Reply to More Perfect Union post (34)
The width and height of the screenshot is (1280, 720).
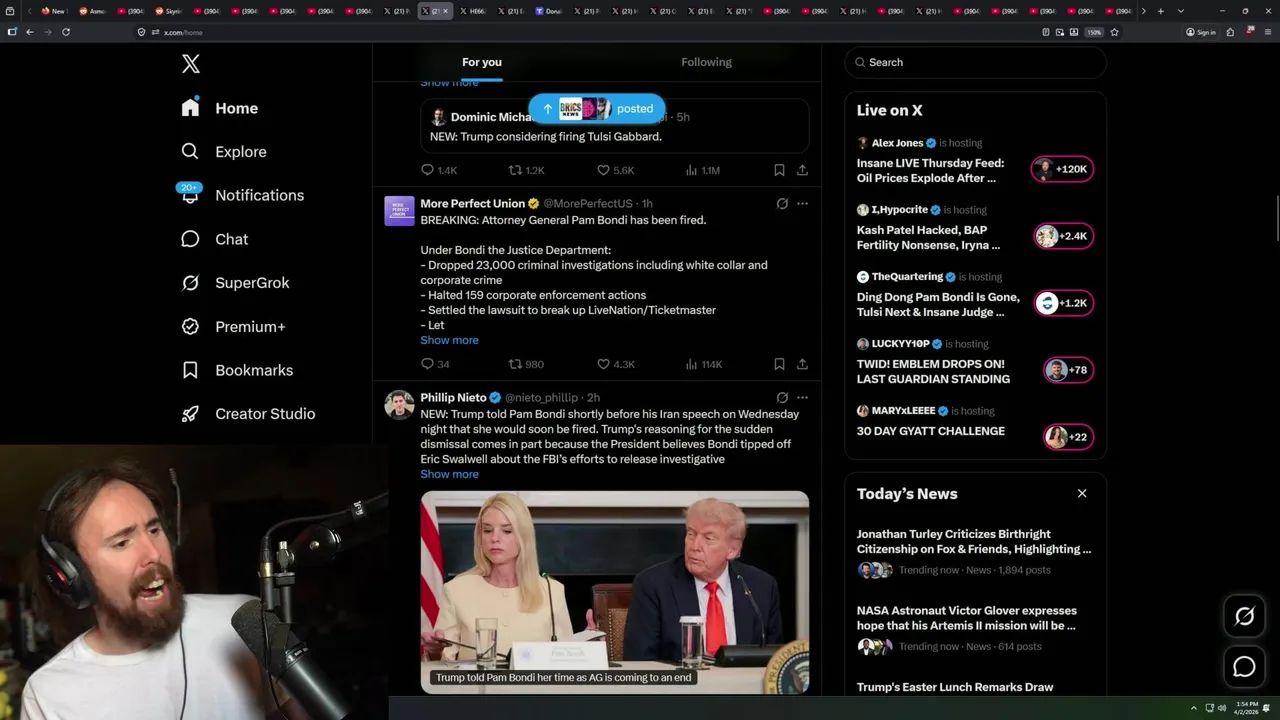click(435, 364)
